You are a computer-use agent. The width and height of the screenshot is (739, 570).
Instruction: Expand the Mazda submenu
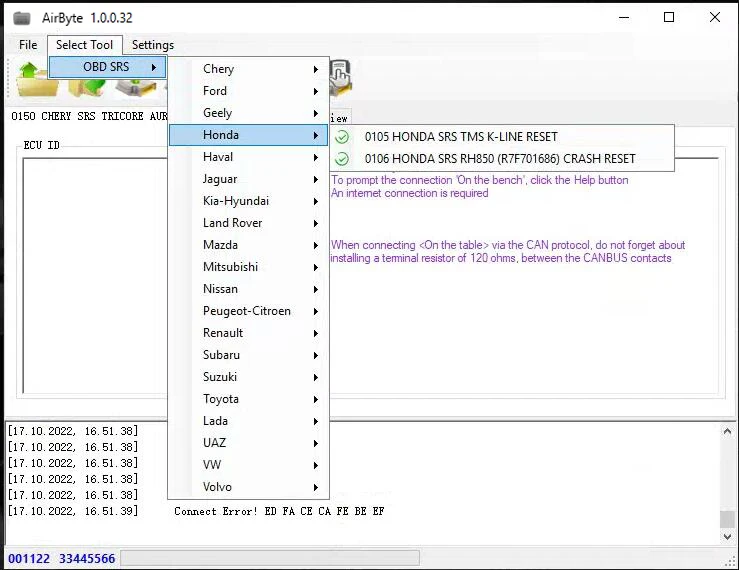coord(248,245)
